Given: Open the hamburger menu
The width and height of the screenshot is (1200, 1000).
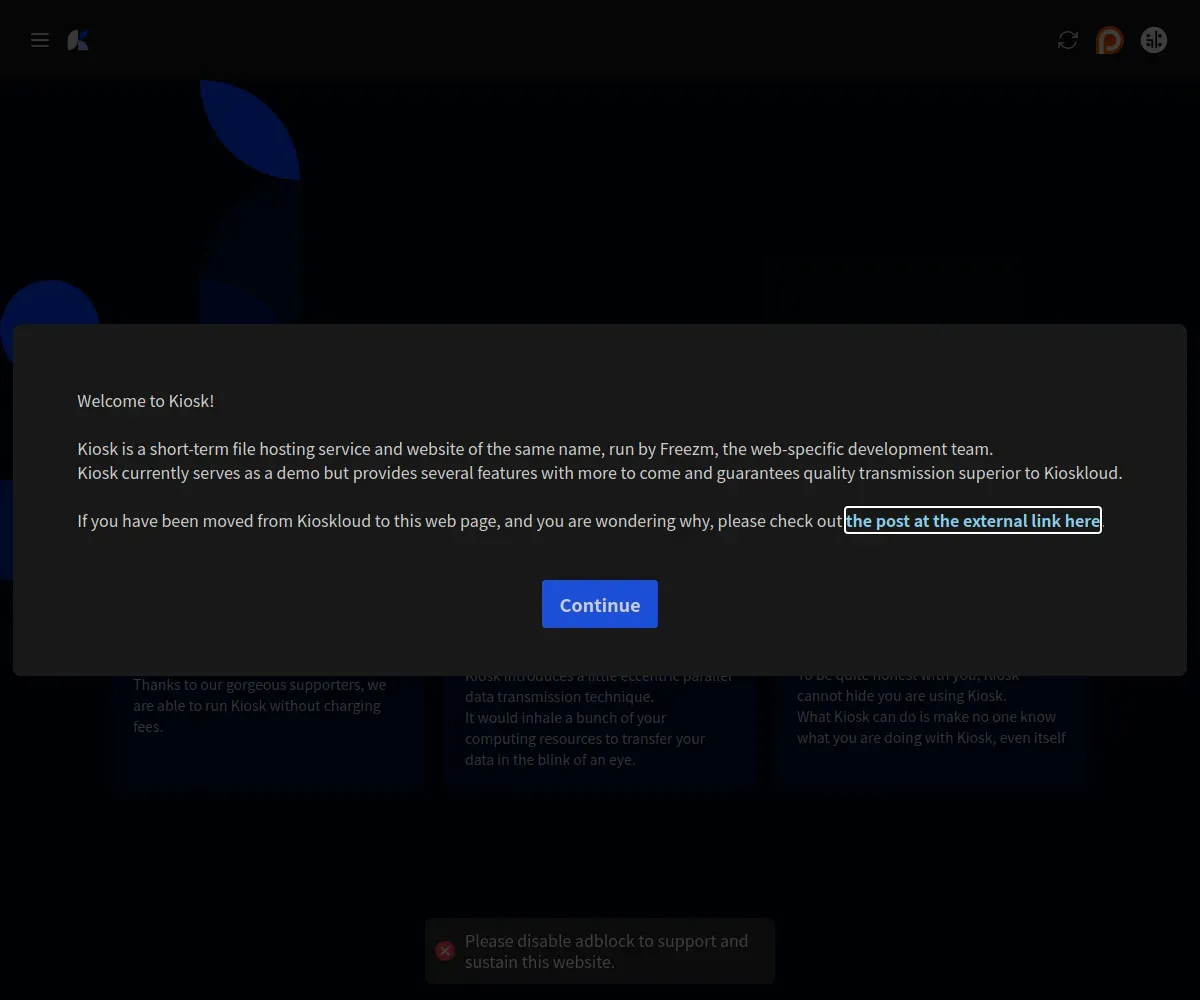Looking at the screenshot, I should 40,40.
